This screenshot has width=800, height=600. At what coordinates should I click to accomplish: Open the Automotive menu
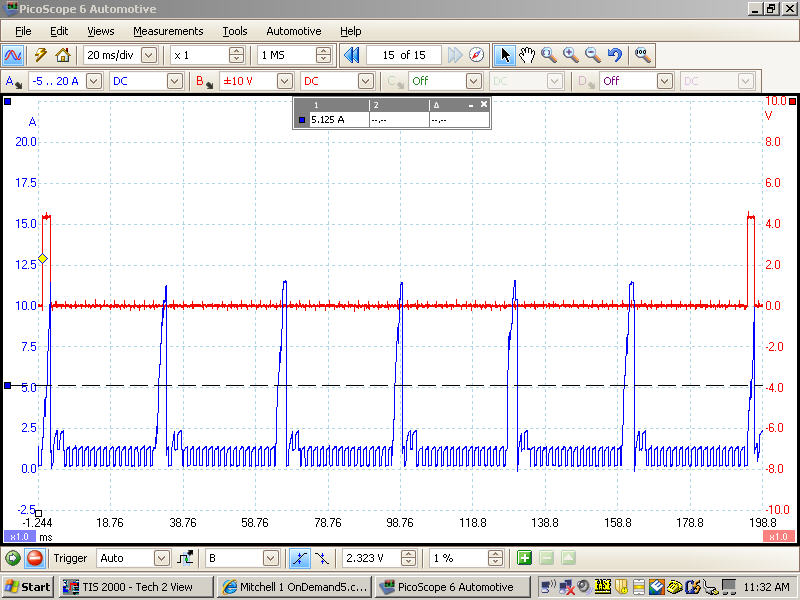294,31
